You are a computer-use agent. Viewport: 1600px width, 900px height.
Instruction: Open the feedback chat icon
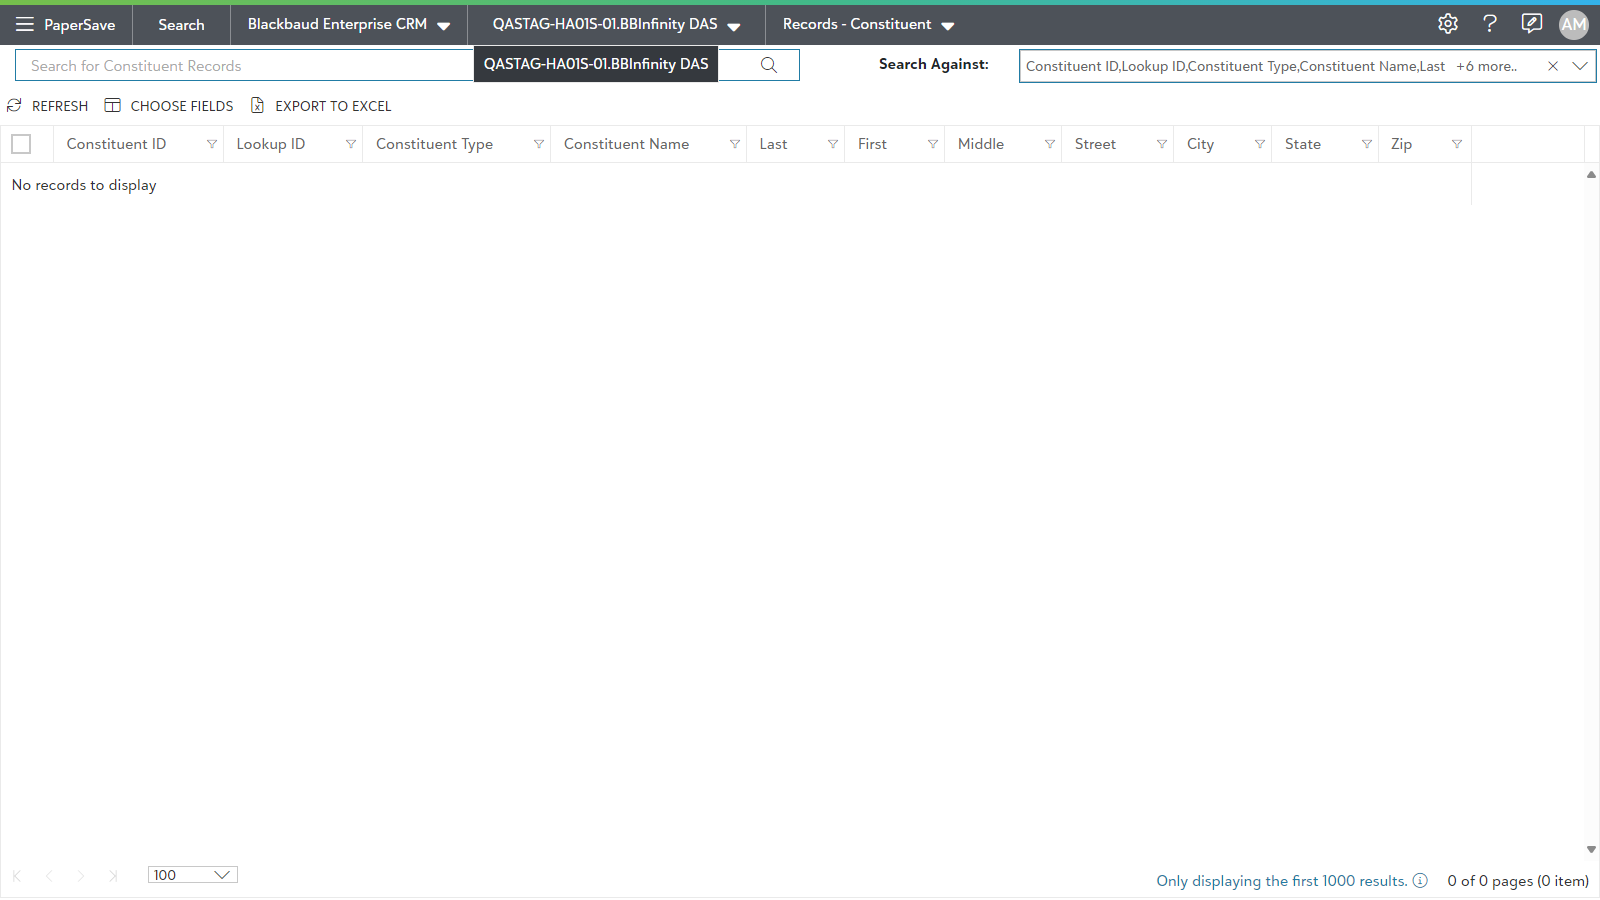pos(1531,24)
